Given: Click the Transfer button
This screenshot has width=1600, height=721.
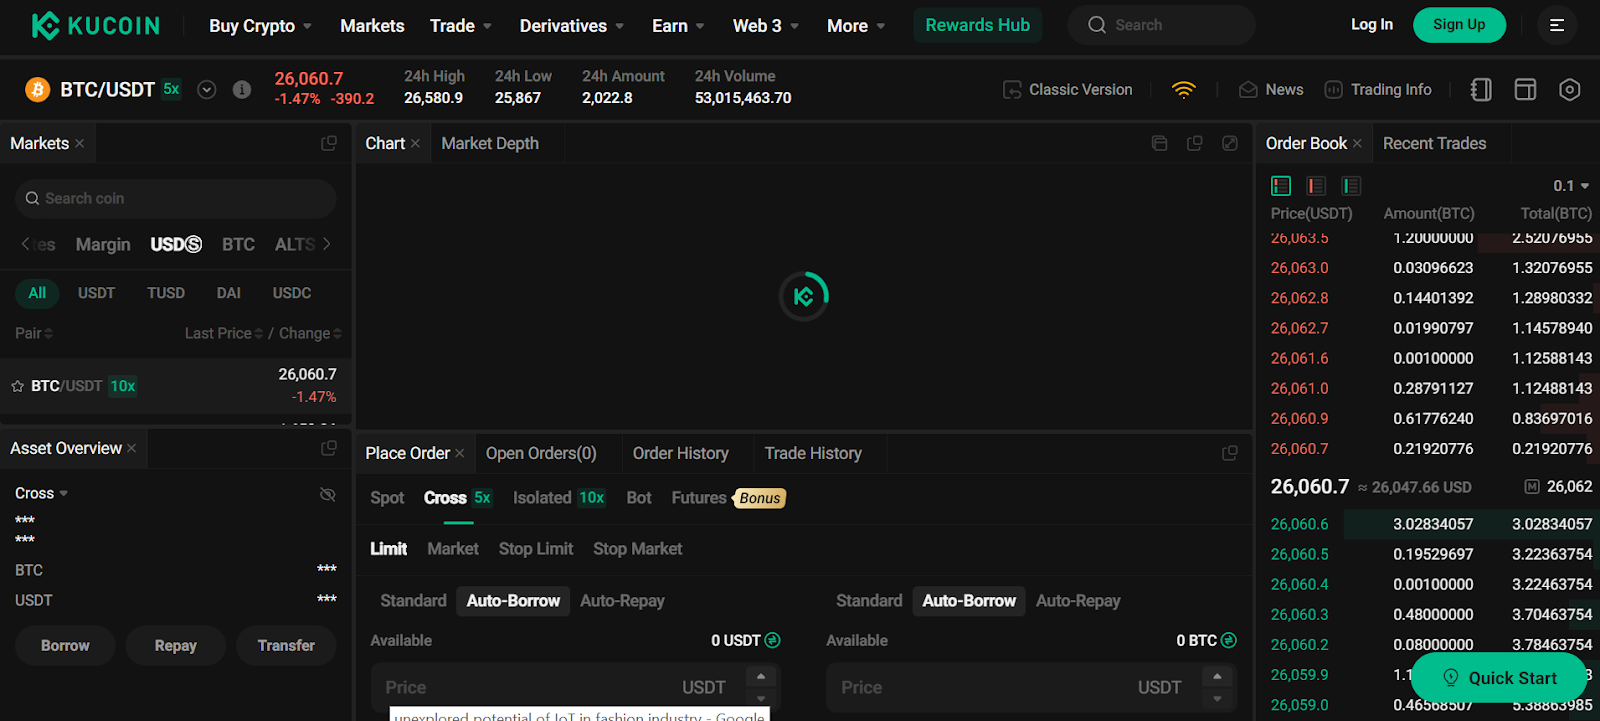Looking at the screenshot, I should pos(286,646).
